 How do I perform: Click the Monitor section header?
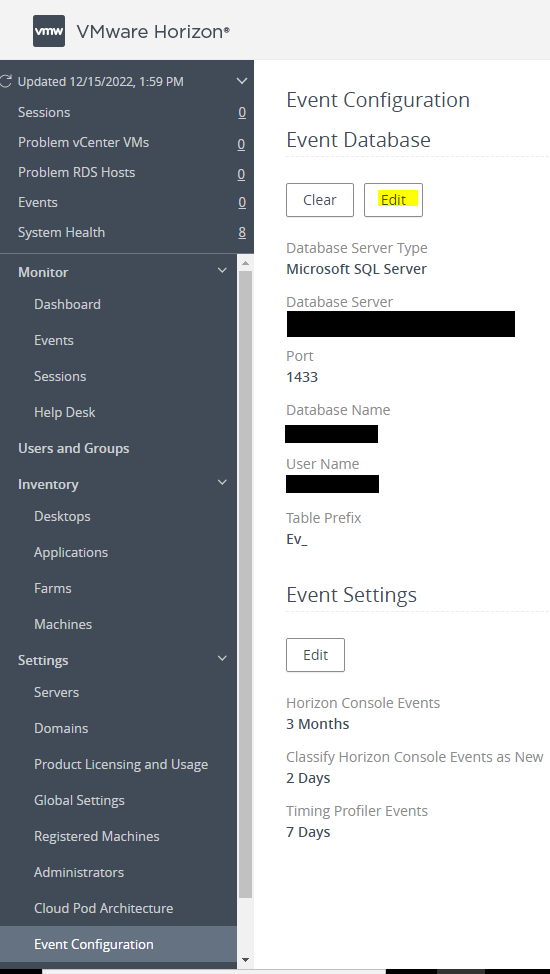[43, 272]
